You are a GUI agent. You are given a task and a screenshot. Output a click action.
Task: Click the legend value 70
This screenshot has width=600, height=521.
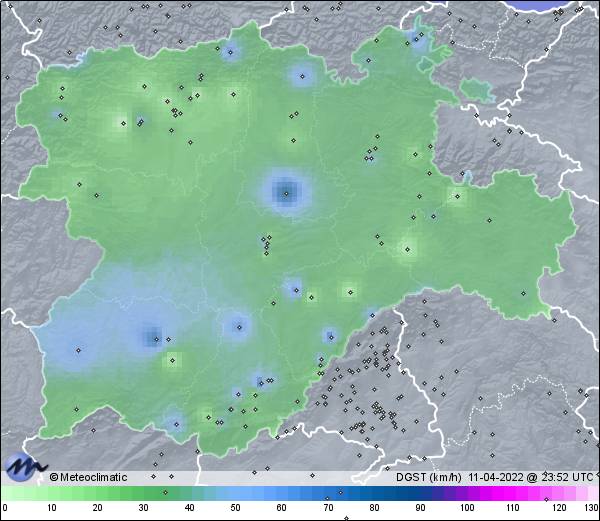click(328, 508)
